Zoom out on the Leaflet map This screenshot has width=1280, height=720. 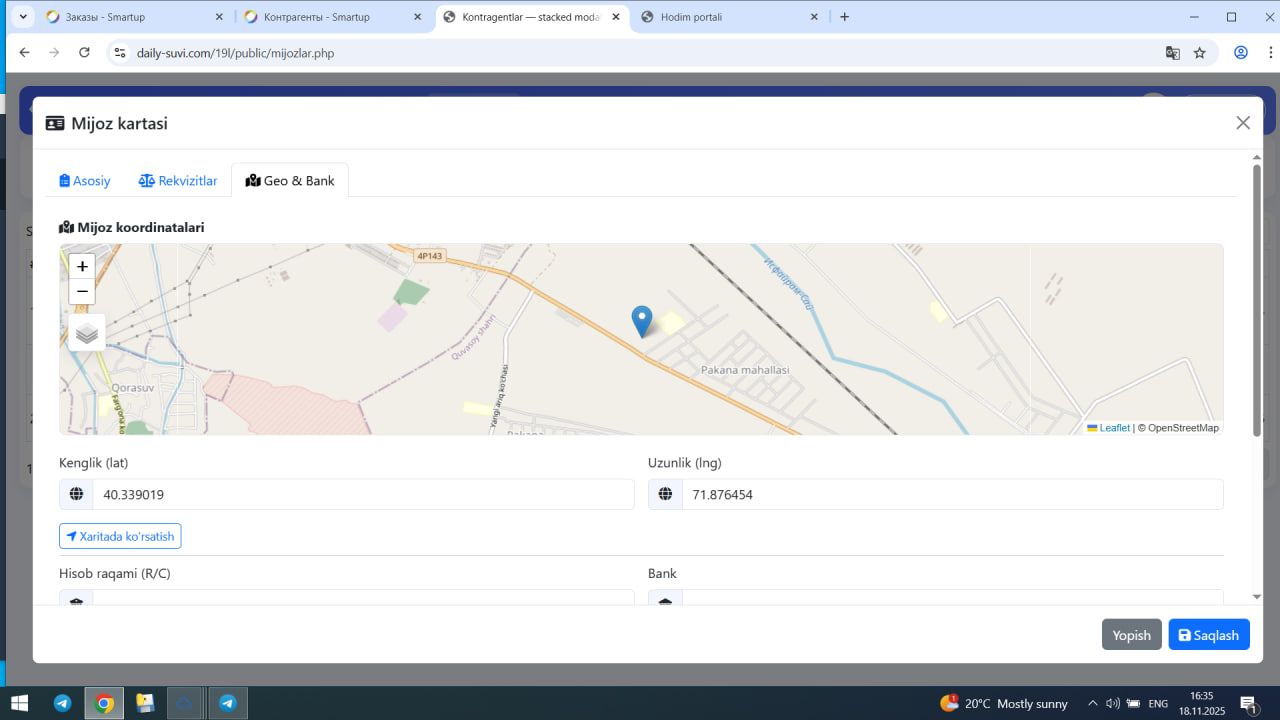pyautogui.click(x=82, y=292)
